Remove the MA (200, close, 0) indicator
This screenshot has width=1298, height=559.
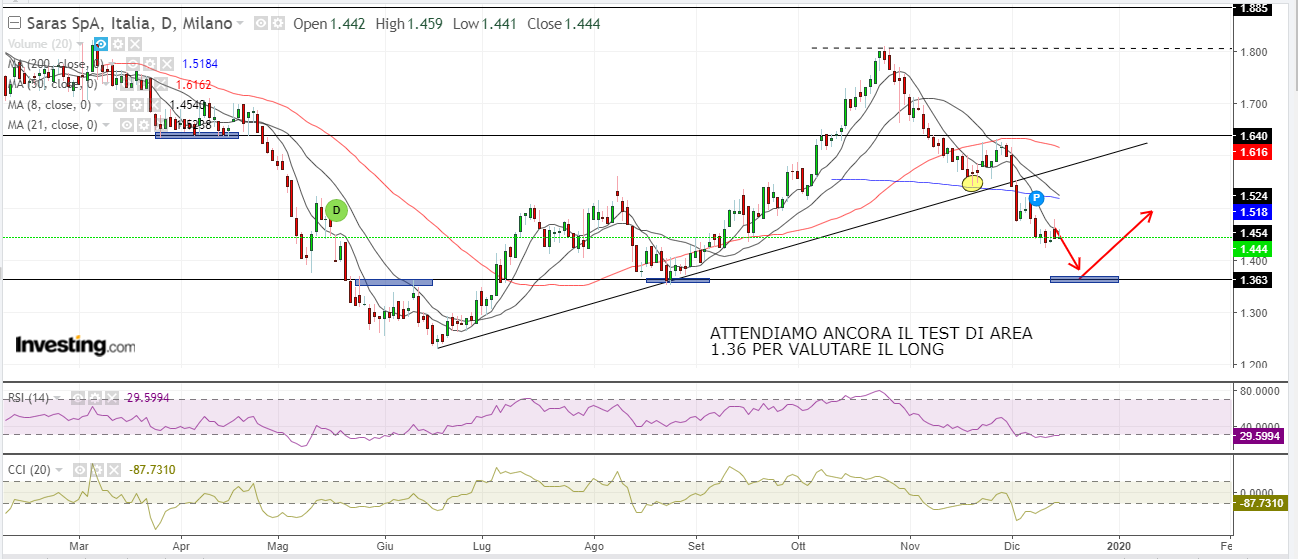167,64
